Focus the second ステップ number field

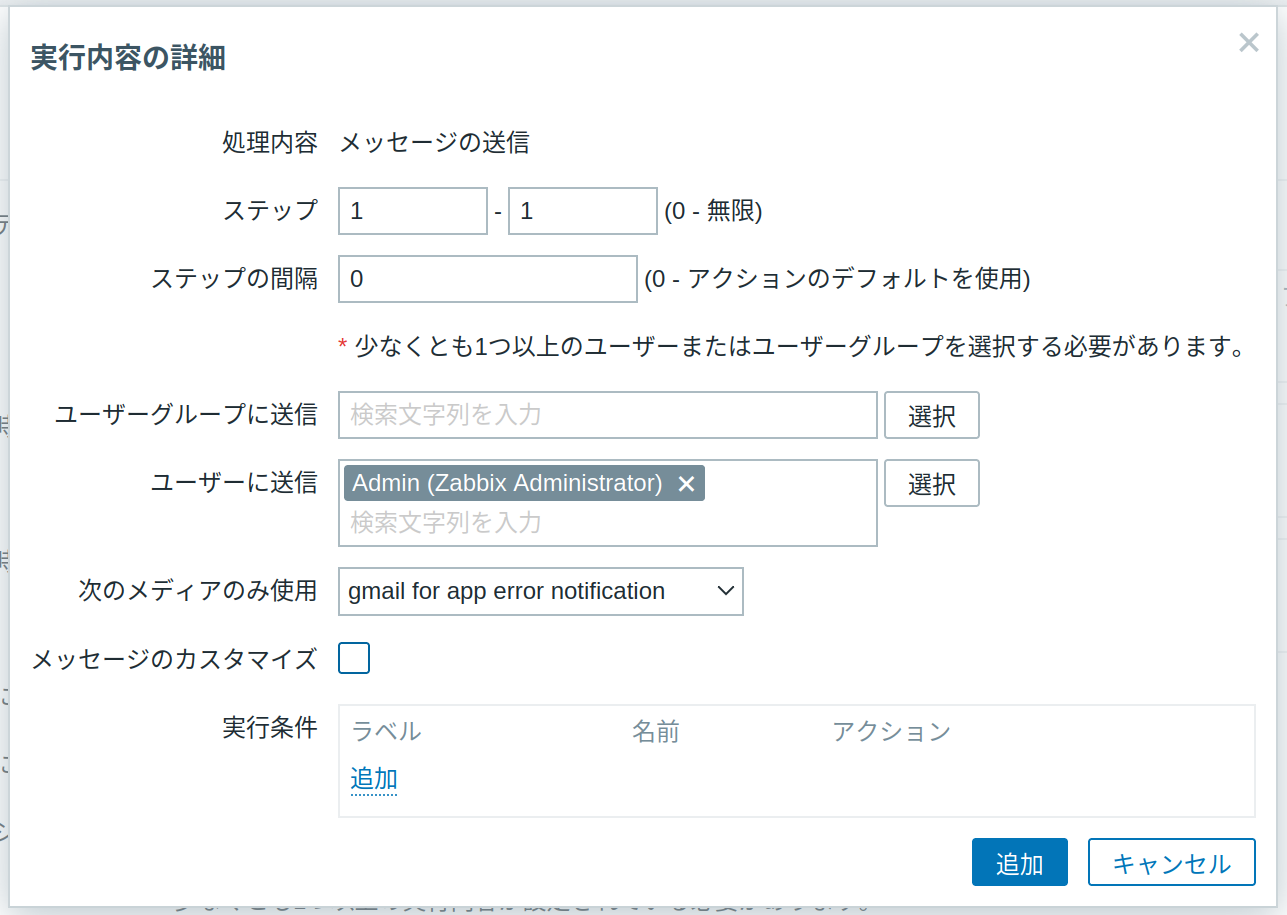582,211
